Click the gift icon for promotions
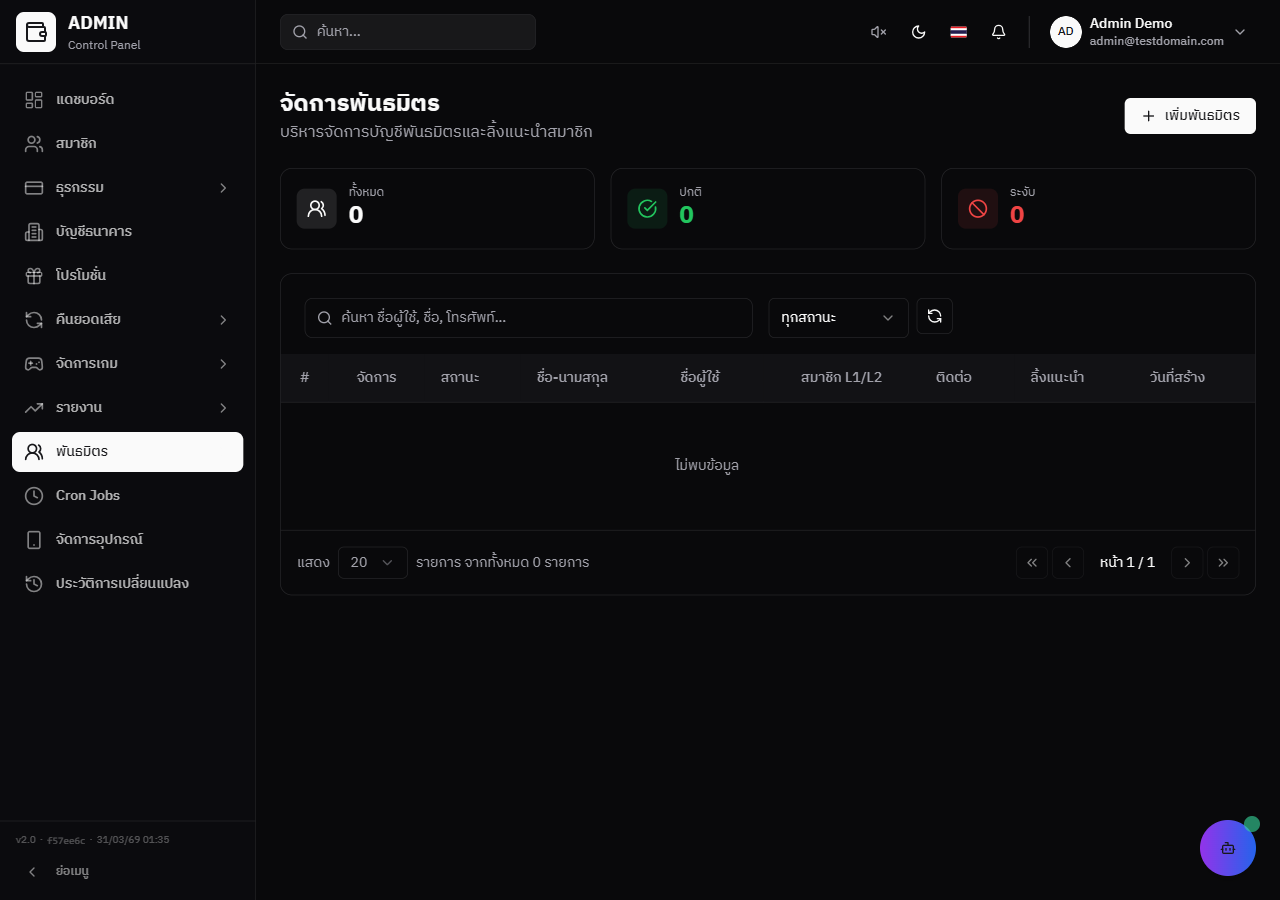 click(34, 276)
